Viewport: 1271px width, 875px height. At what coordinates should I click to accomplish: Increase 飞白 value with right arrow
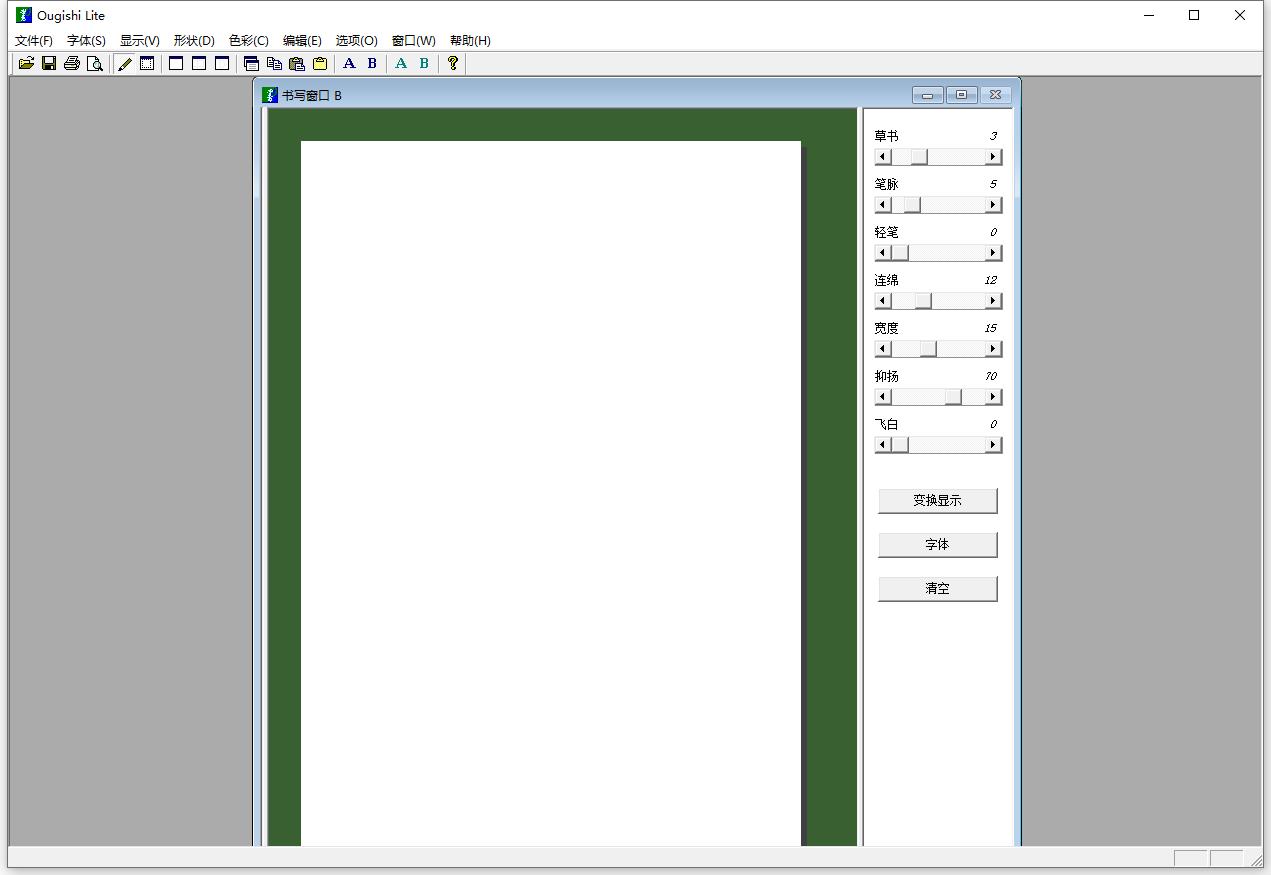click(x=993, y=445)
